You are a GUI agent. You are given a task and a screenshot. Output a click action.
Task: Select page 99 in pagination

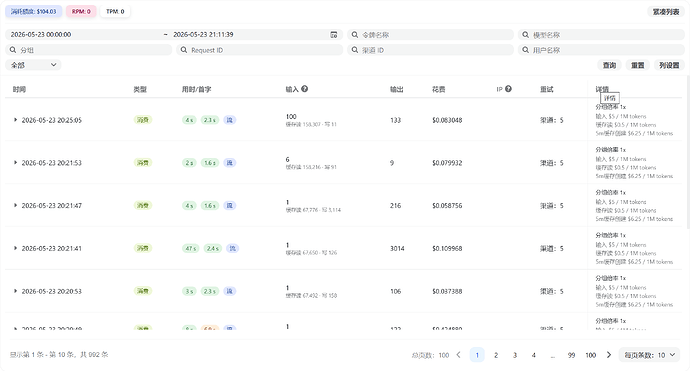(x=571, y=355)
